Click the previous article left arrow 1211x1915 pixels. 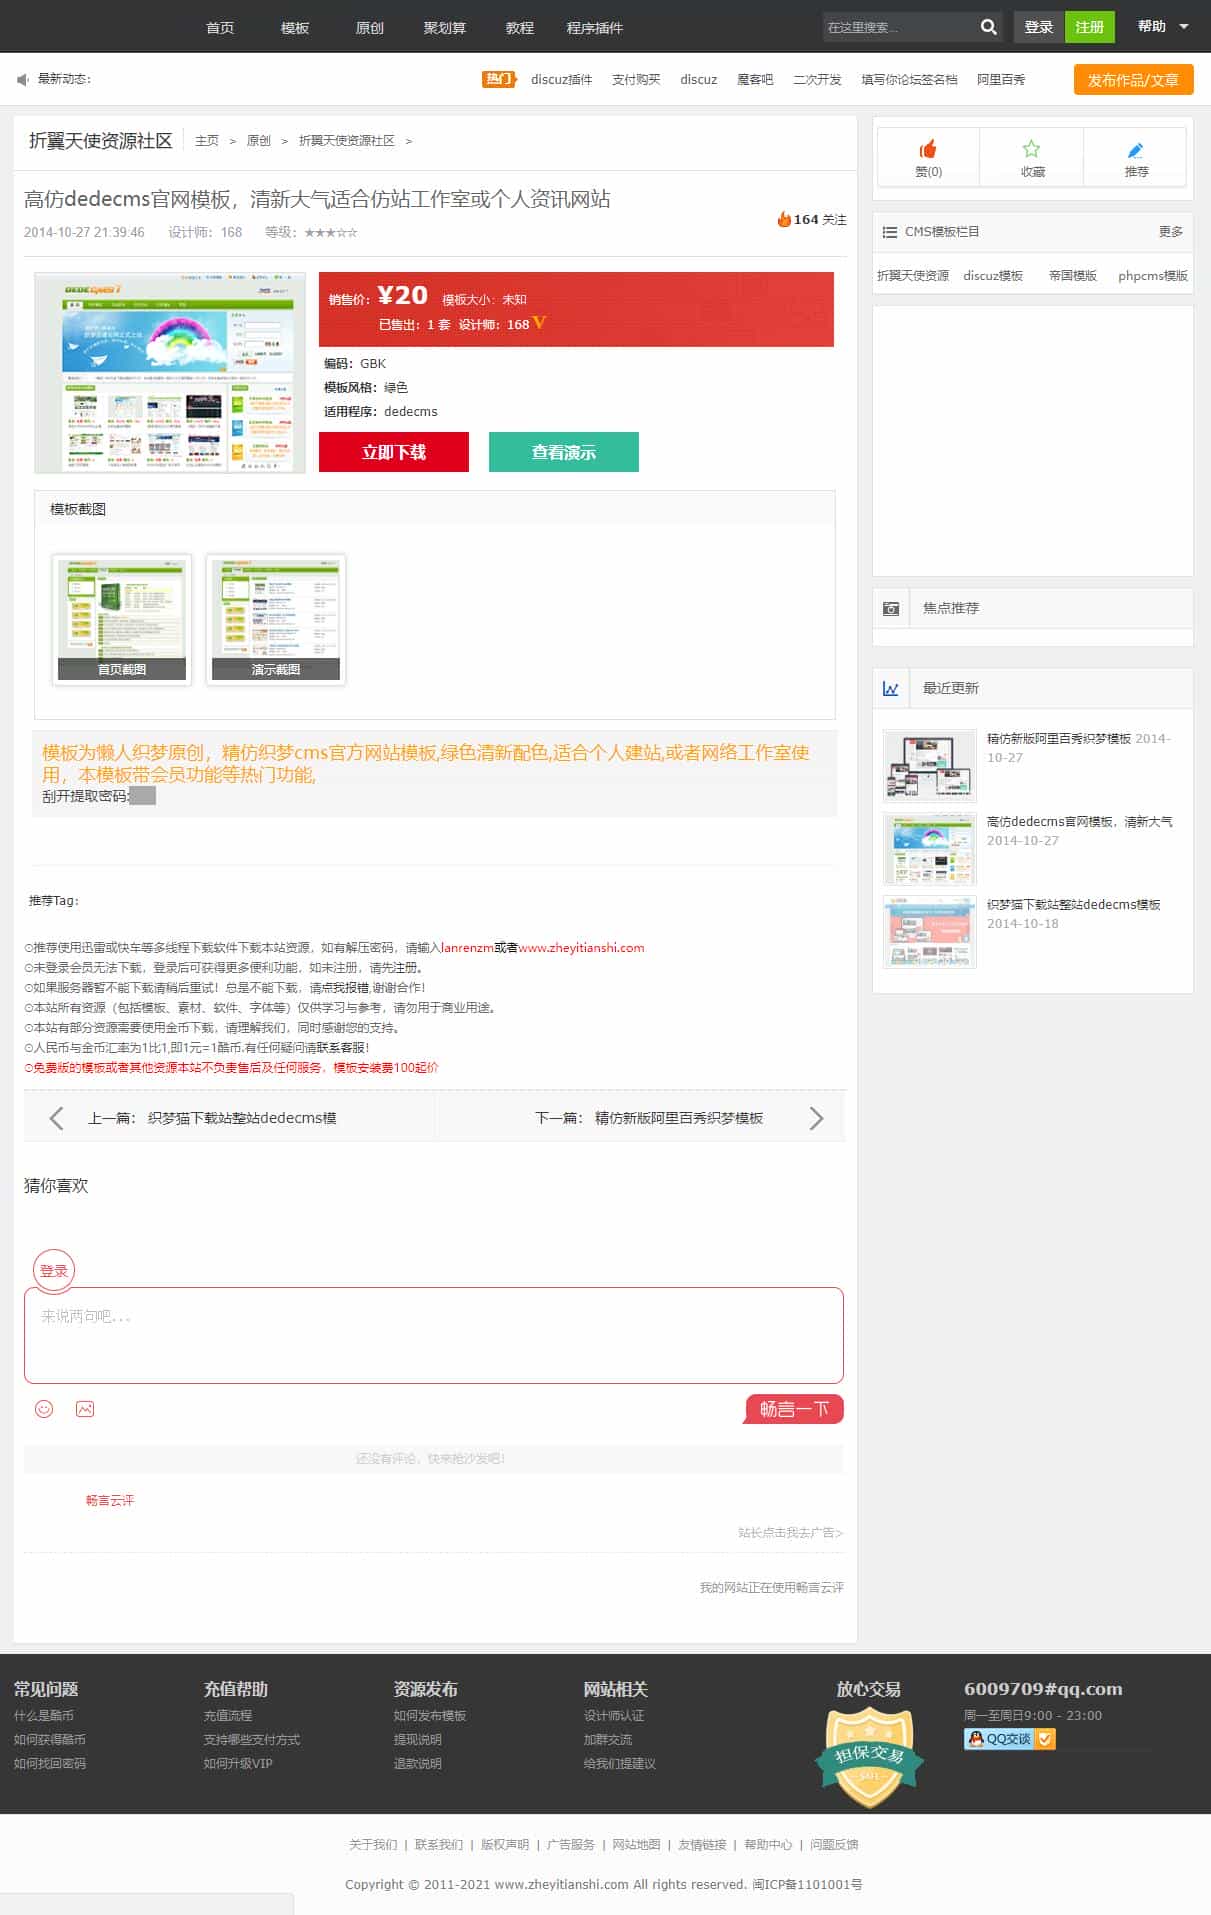pos(56,1118)
